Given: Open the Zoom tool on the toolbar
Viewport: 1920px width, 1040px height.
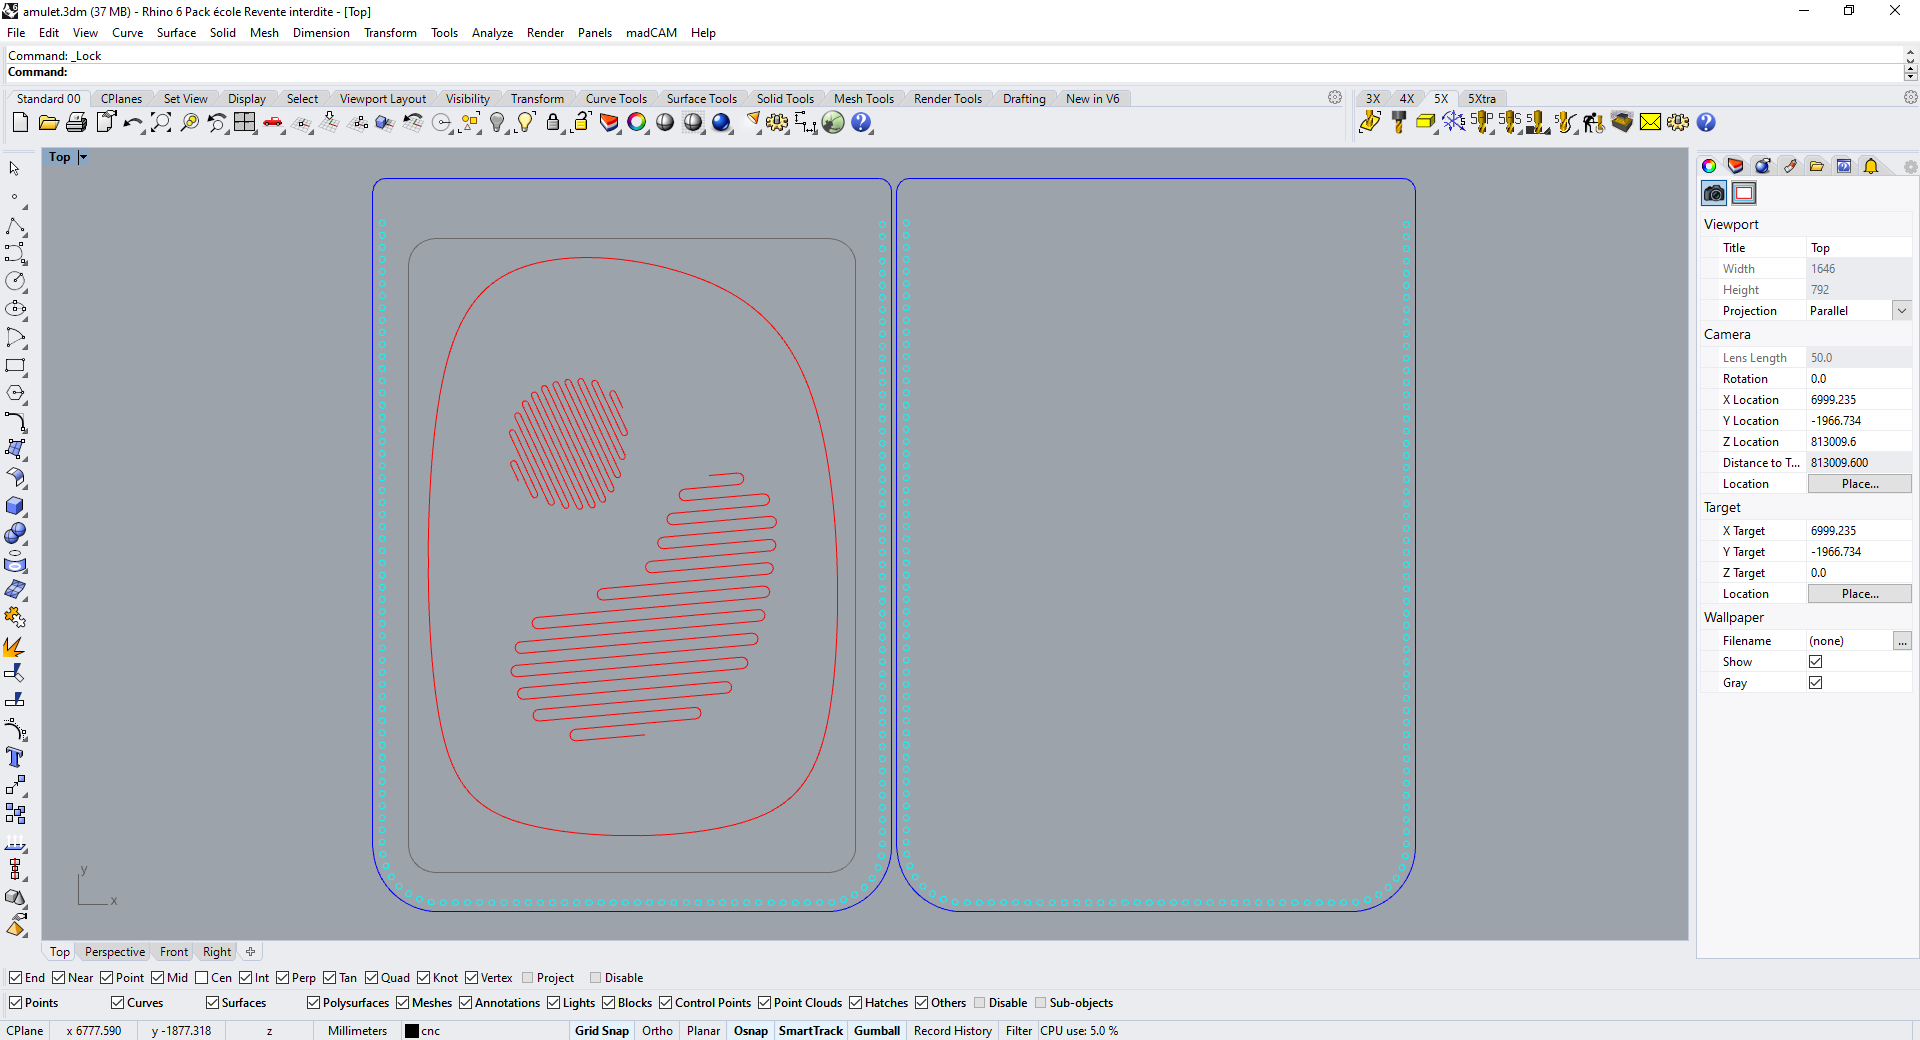Looking at the screenshot, I should (x=161, y=123).
